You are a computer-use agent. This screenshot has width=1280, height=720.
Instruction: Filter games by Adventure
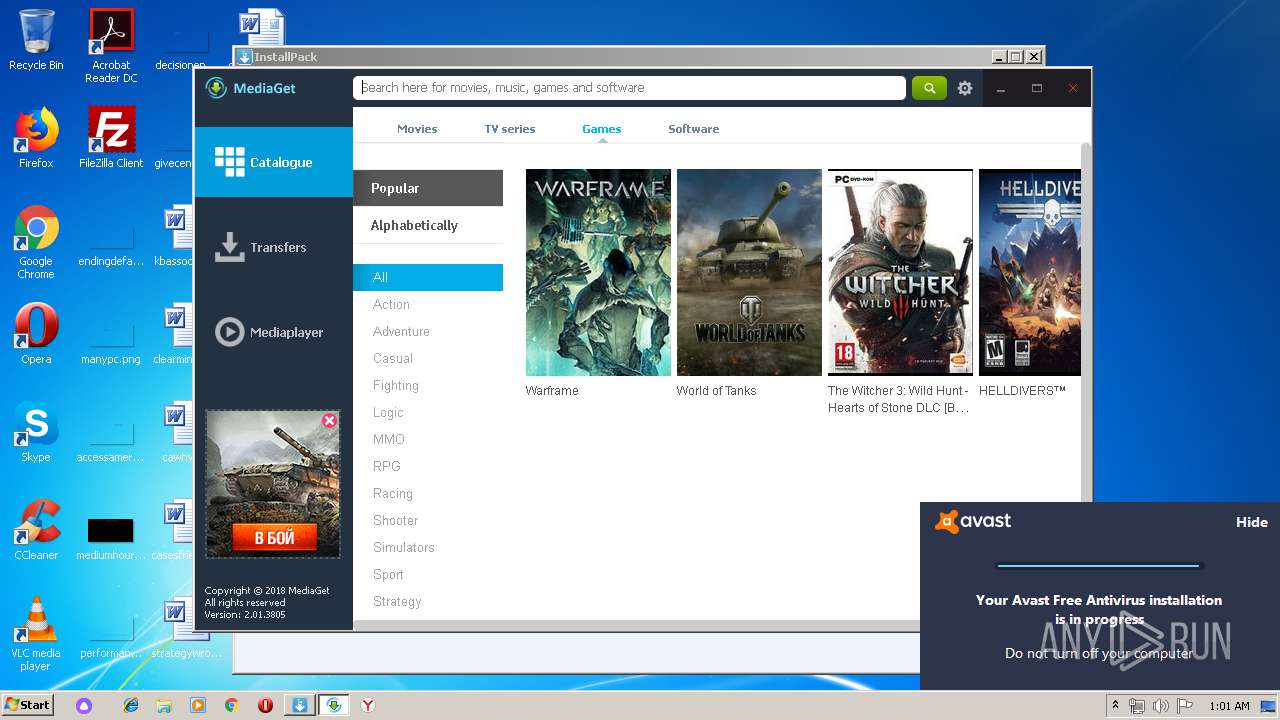point(401,331)
